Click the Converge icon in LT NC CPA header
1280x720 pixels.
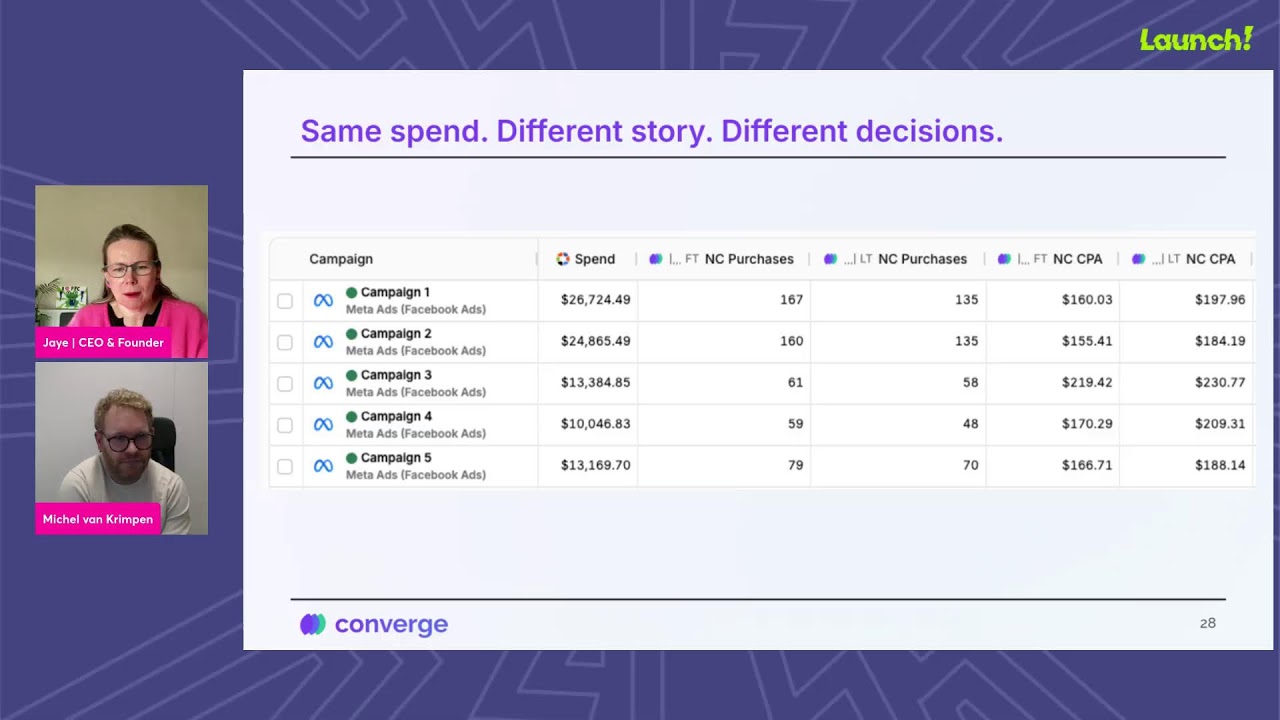[x=1138, y=259]
